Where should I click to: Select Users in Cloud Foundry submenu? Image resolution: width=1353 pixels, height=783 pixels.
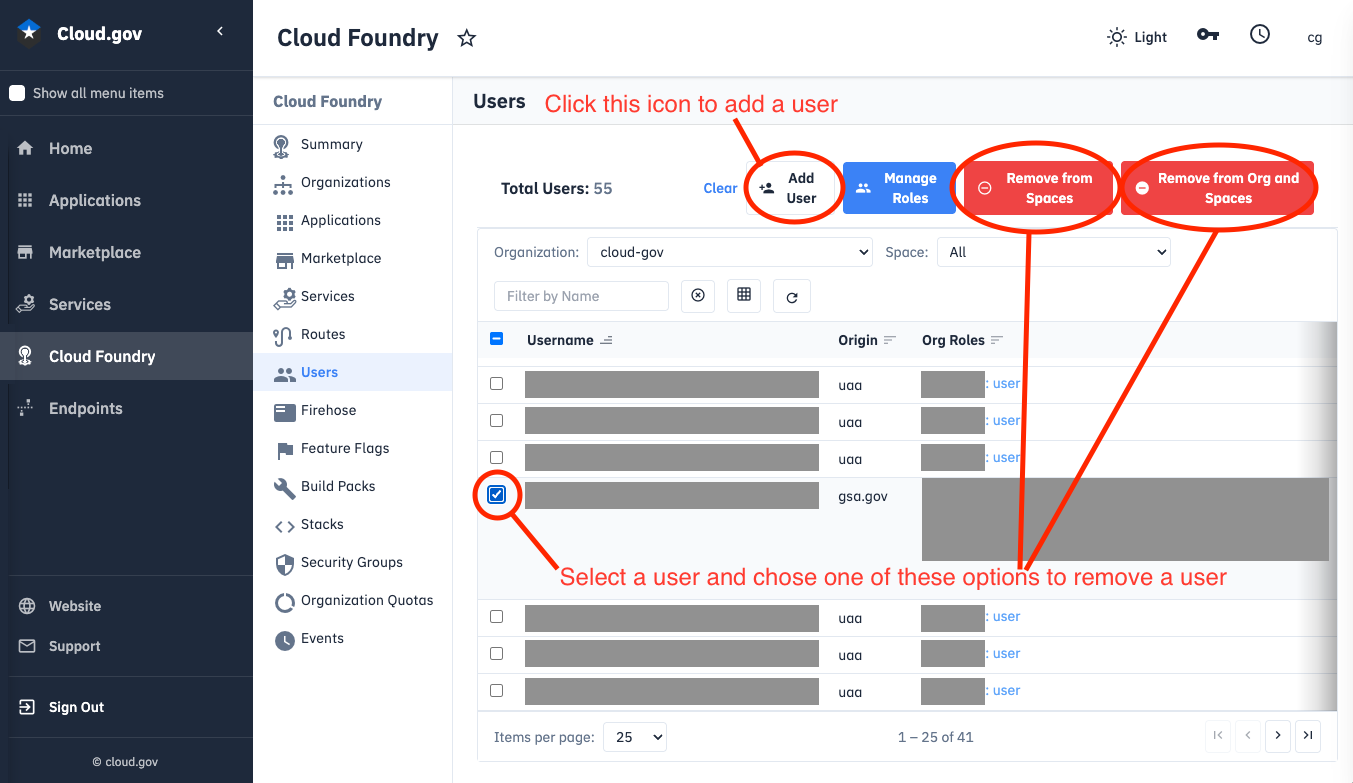(x=352, y=372)
